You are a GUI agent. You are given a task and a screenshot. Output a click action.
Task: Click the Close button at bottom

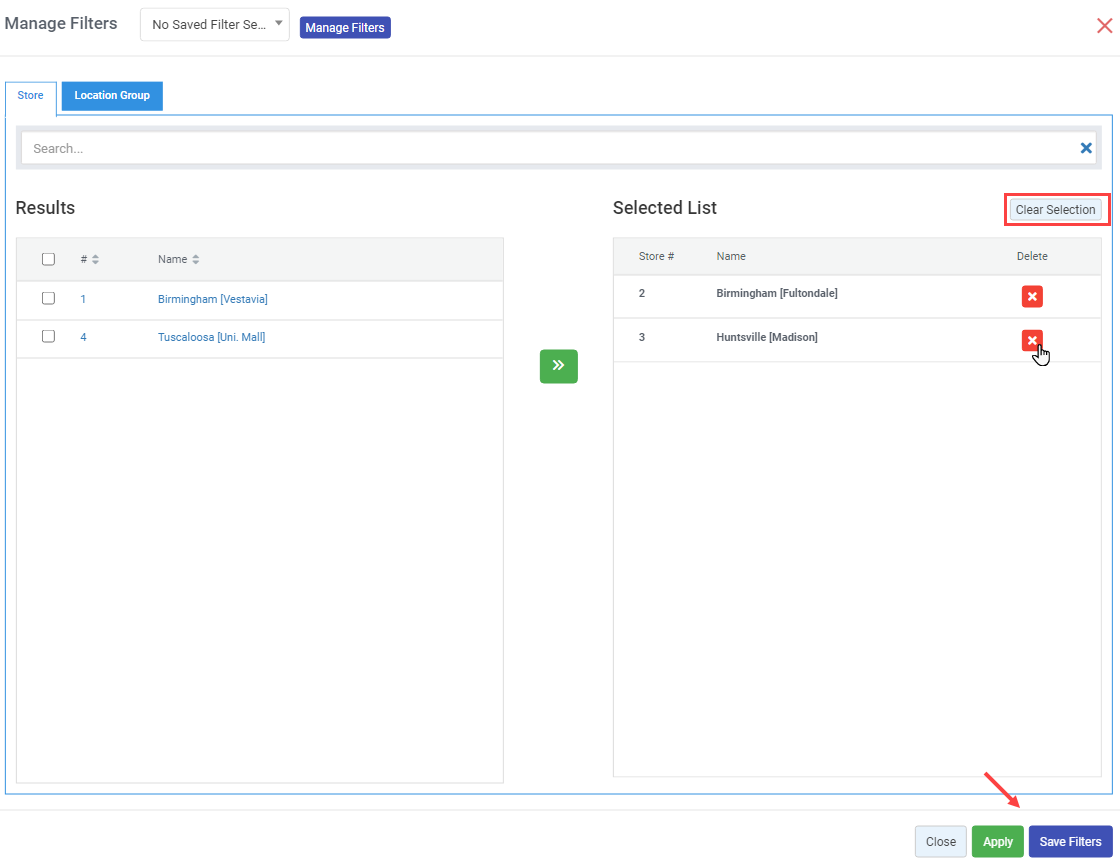coord(941,841)
